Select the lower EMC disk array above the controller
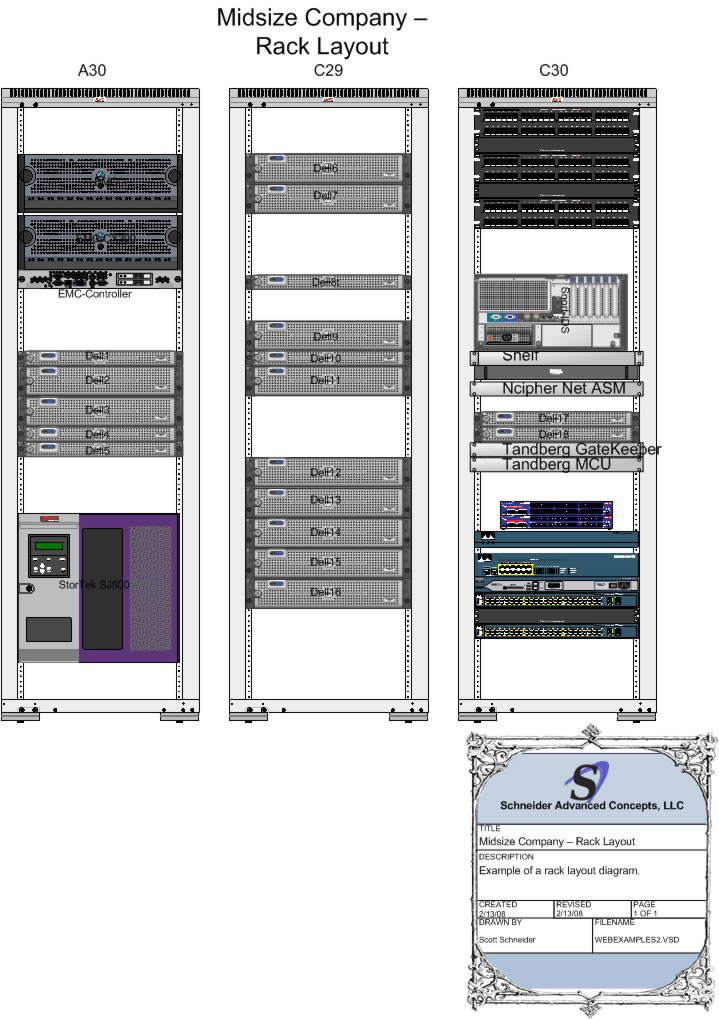The height and width of the screenshot is (1019, 719). [x=100, y=242]
